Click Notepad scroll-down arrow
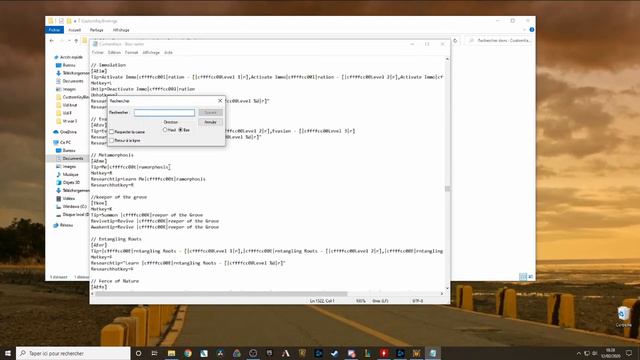The height and width of the screenshot is (360, 640). click(447, 289)
